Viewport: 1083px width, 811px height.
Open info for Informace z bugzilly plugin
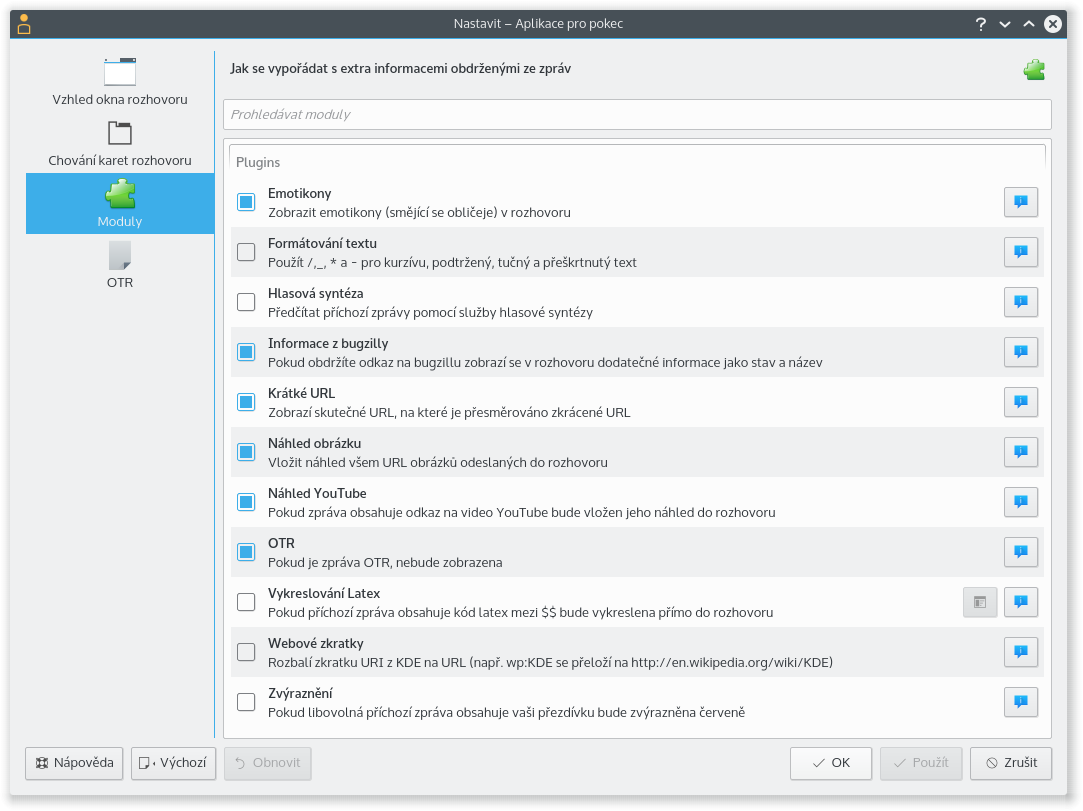point(1020,352)
